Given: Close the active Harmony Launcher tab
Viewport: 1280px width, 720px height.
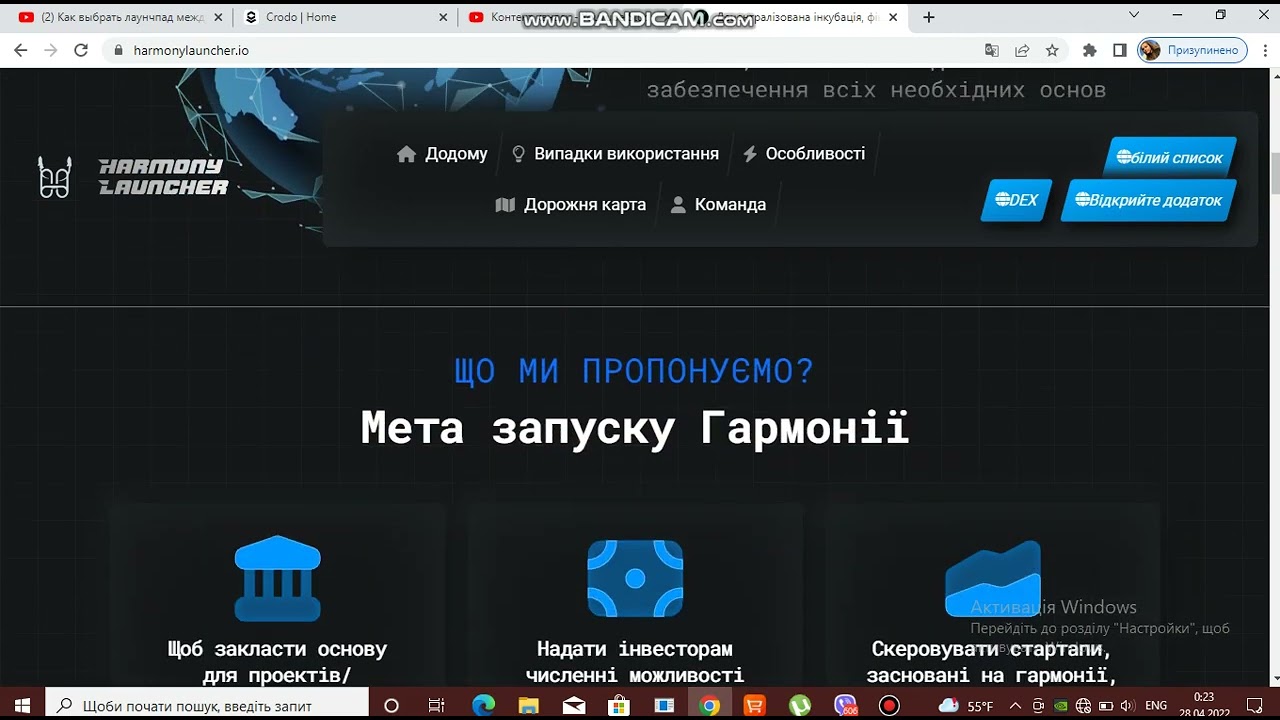Looking at the screenshot, I should [891, 17].
